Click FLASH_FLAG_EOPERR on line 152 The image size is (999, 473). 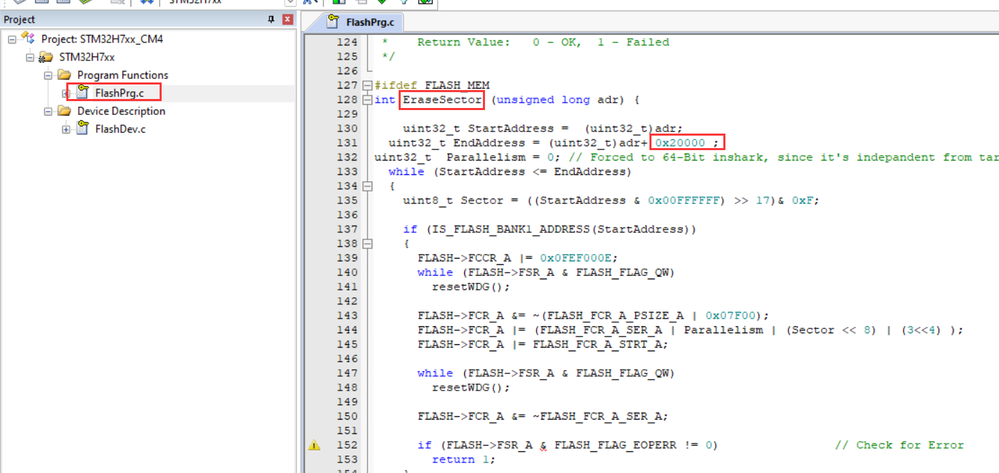(x=614, y=445)
